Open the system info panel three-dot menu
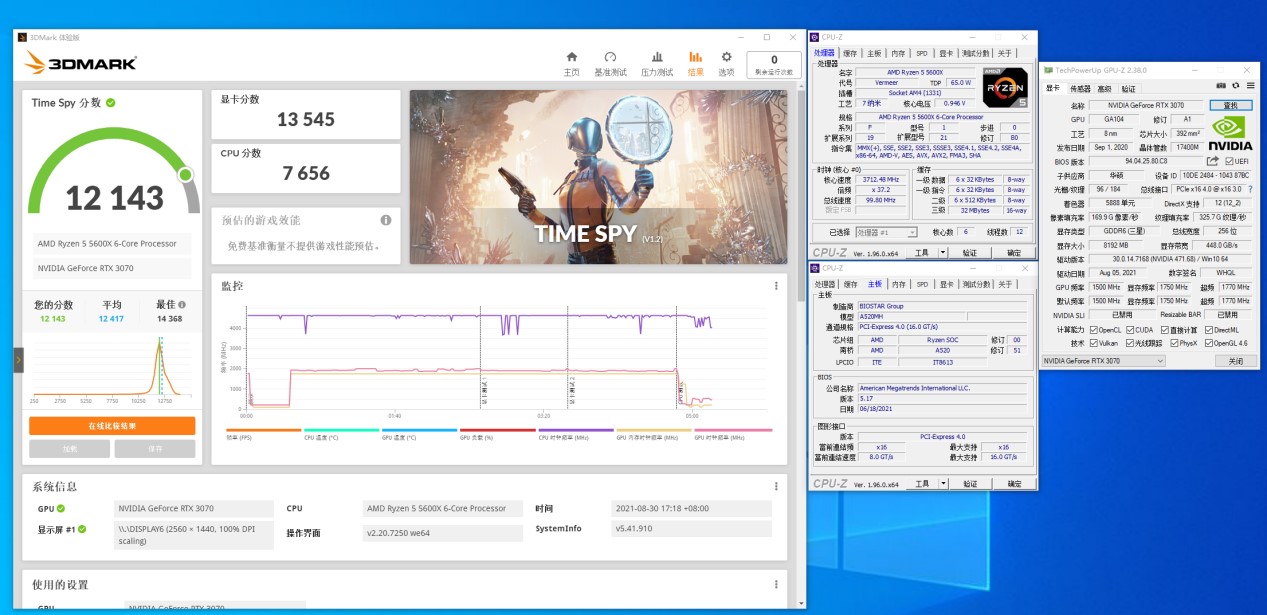This screenshot has width=1267, height=615. (776, 487)
